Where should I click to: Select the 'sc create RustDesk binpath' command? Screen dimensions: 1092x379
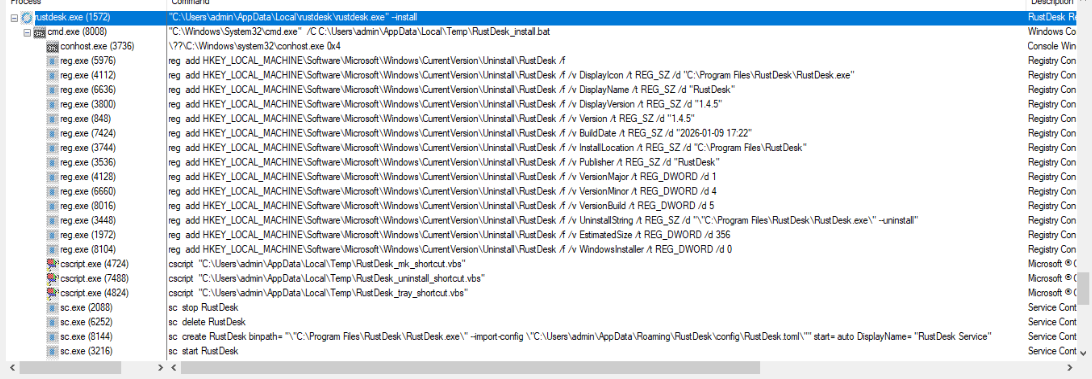click(x=580, y=337)
